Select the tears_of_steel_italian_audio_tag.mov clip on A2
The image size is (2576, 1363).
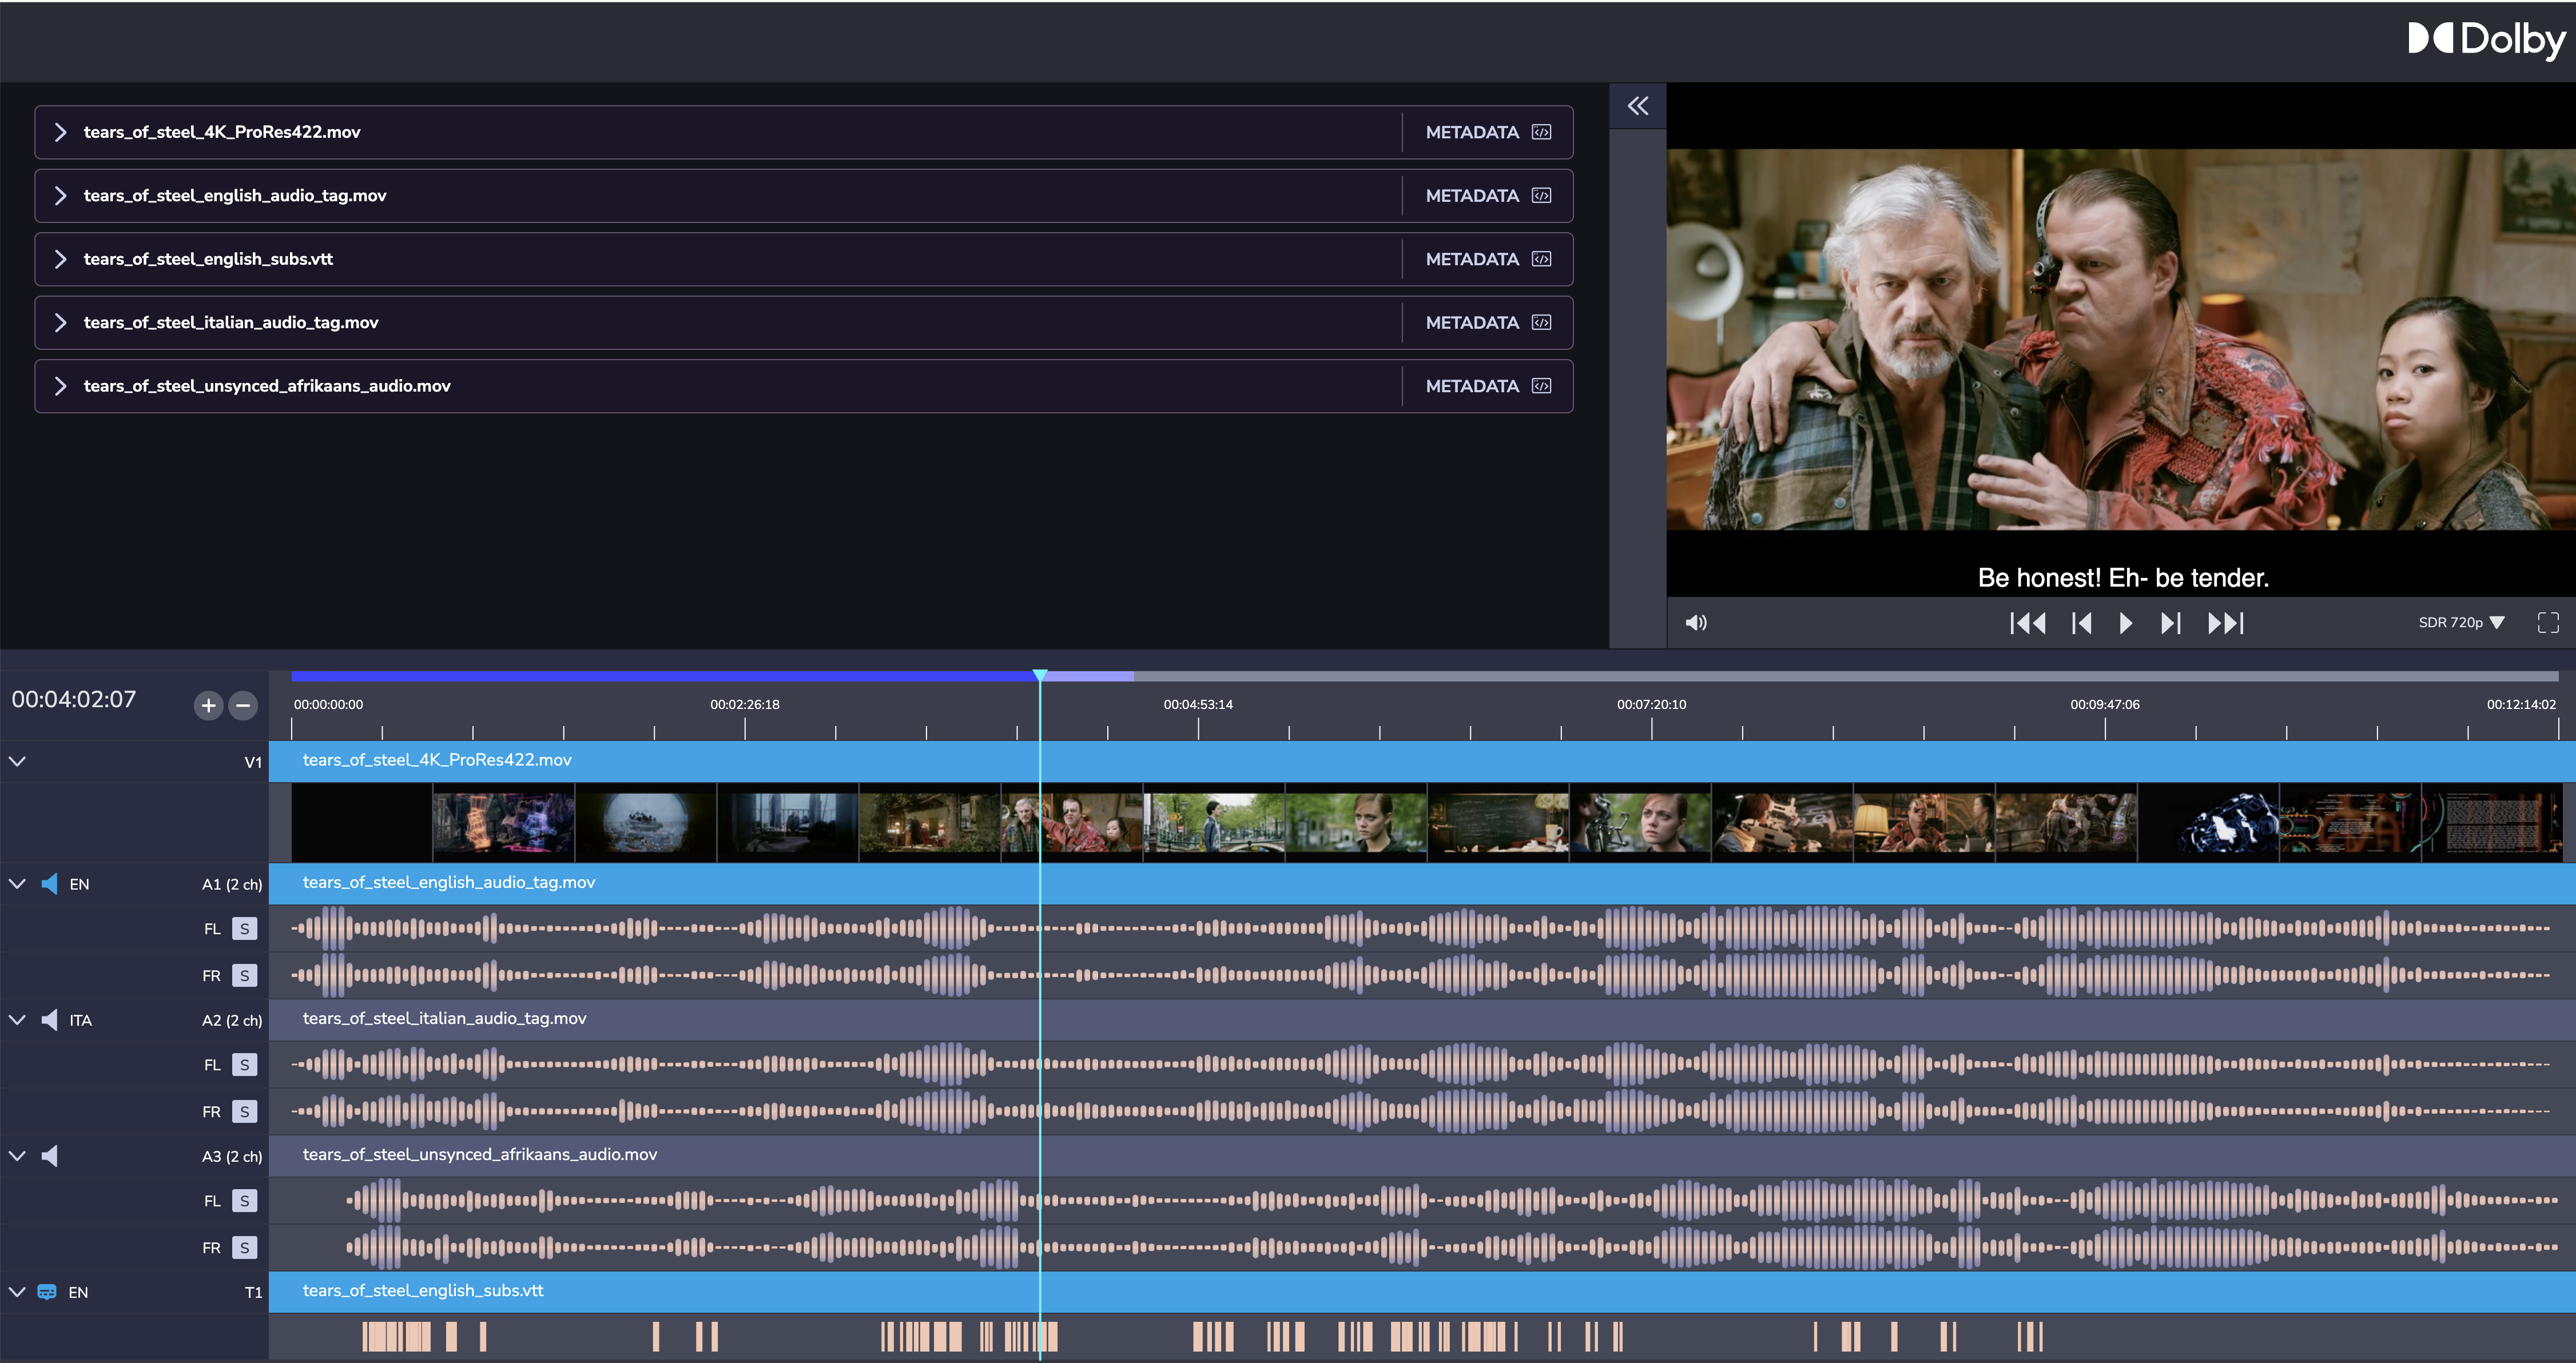(1422, 1019)
